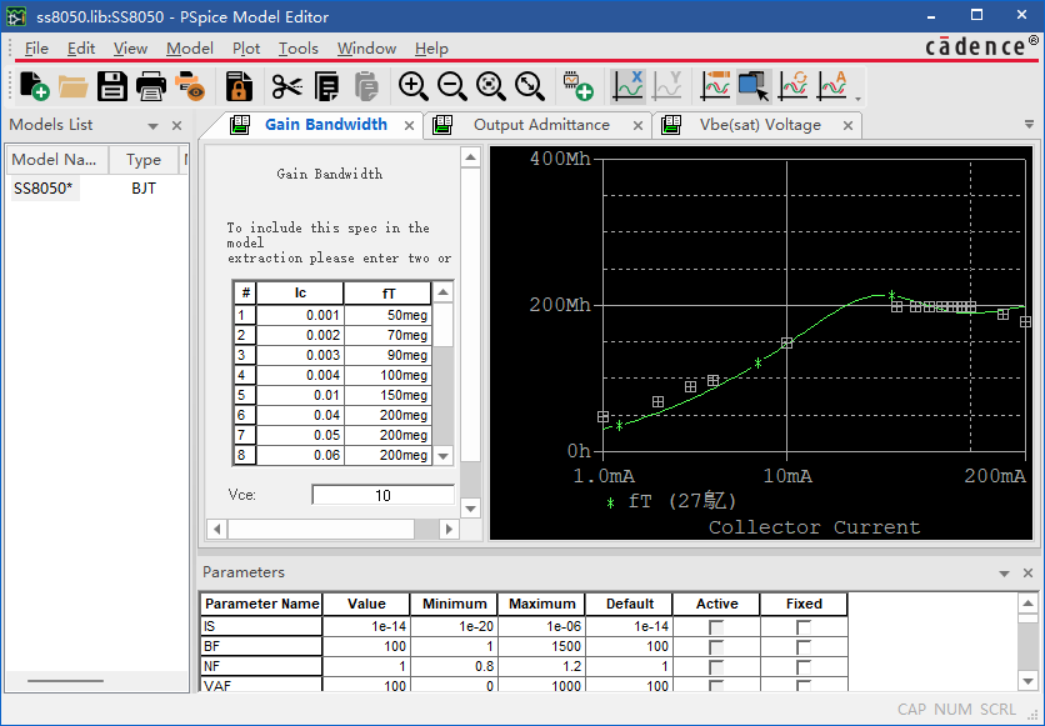1045x726 pixels.
Task: Zoom in on the plot
Action: click(413, 86)
